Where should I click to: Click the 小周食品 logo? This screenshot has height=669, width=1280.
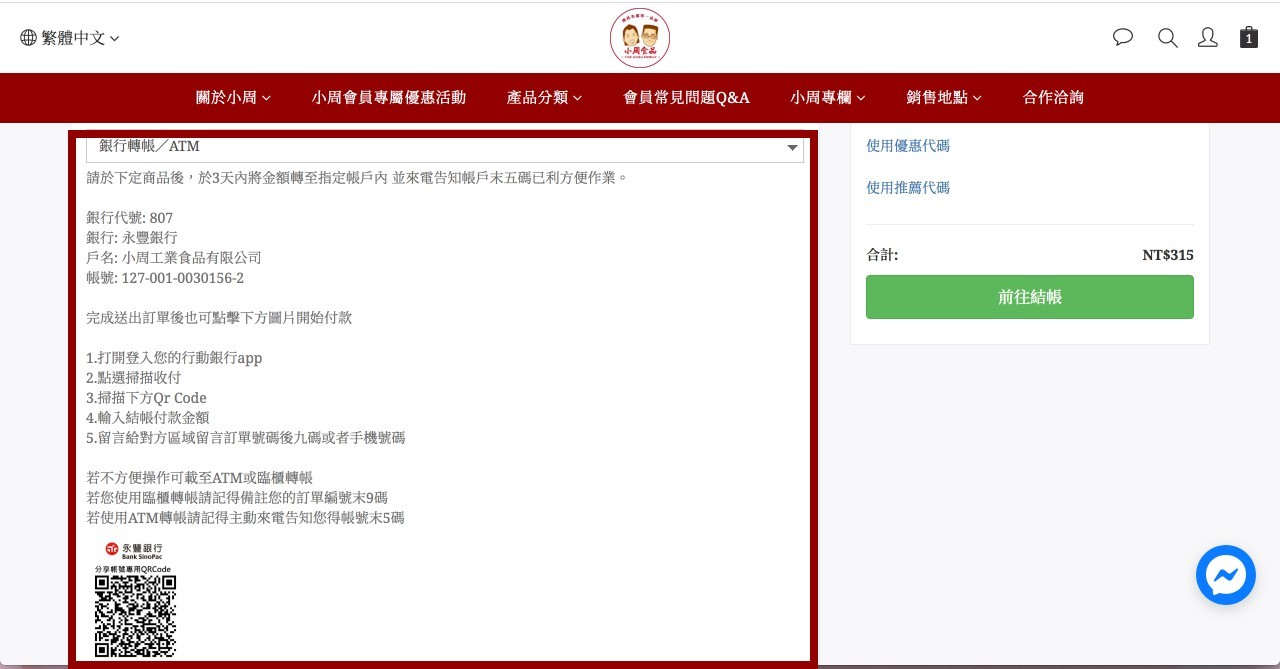(640, 38)
